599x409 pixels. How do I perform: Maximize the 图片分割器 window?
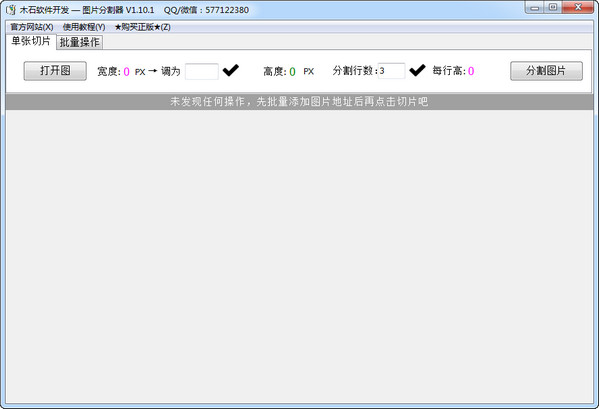[x=553, y=7]
